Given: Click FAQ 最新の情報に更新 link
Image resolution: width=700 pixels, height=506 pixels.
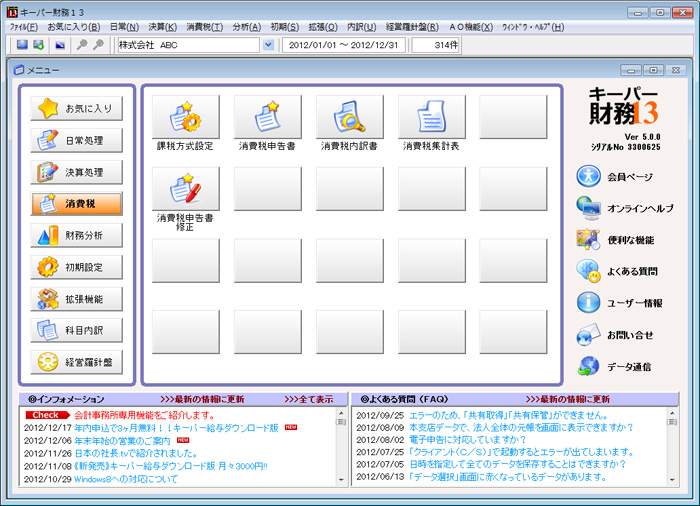Looking at the screenshot, I should tap(568, 399).
